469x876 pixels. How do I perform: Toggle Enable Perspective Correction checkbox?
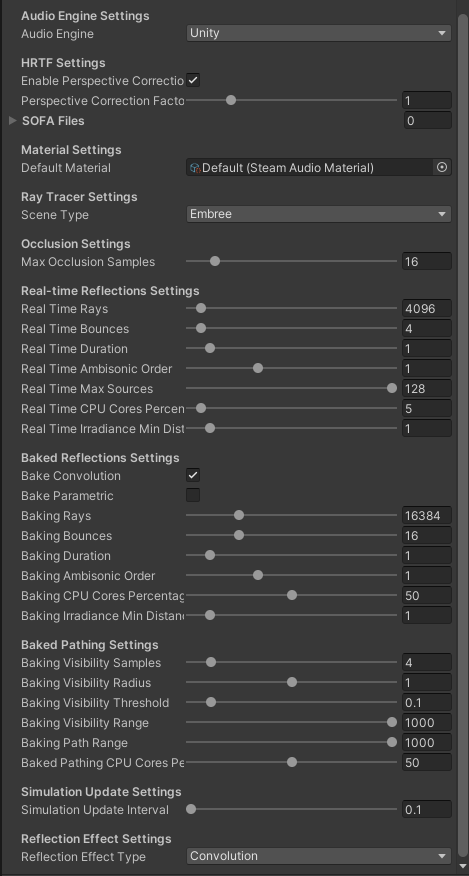click(x=193, y=80)
